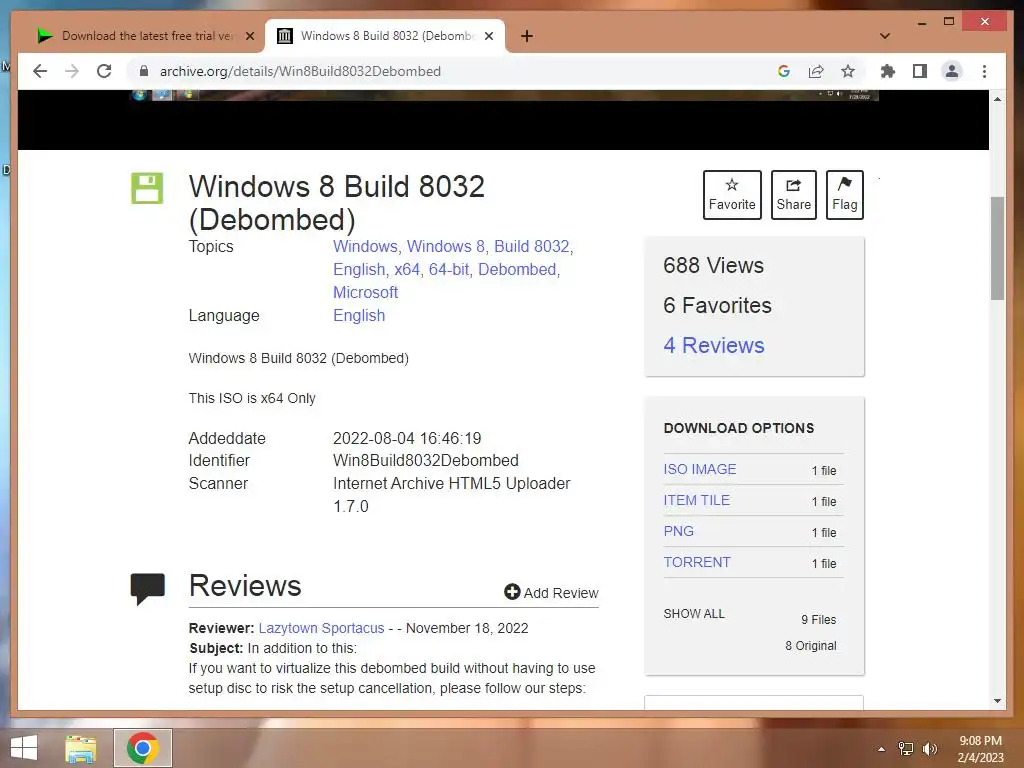Open the 64-bit topic link
Image resolution: width=1024 pixels, height=768 pixels.
pos(449,269)
